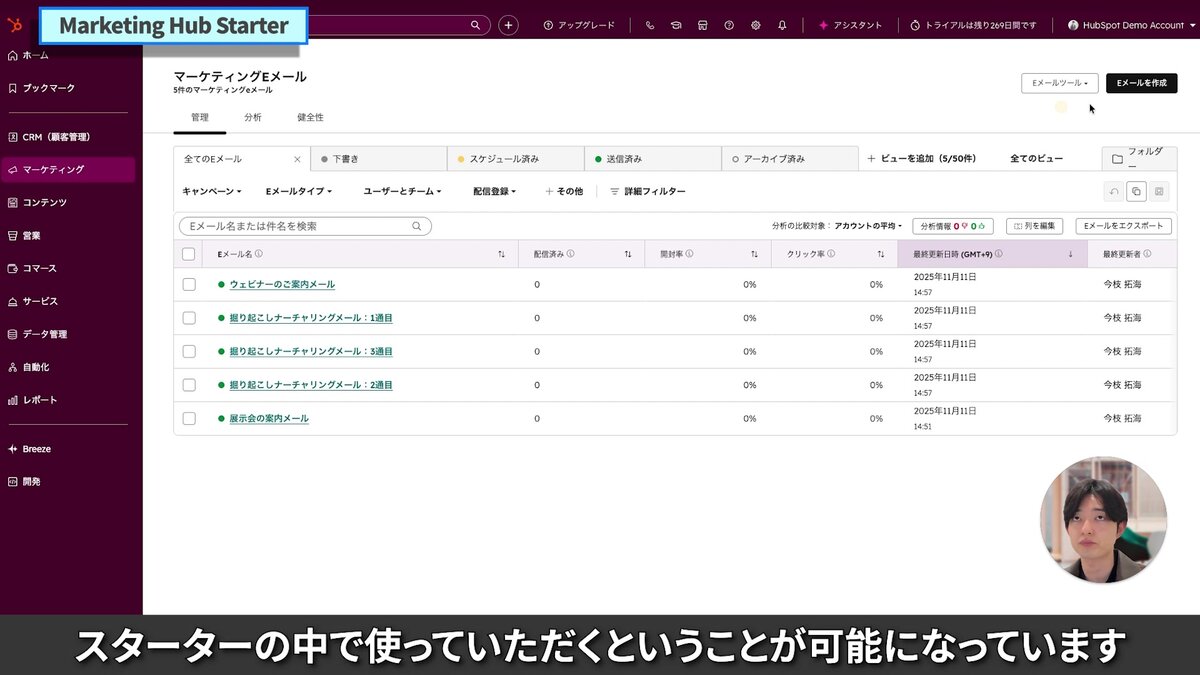
Task: Click the settings gear in top bar
Action: (756, 24)
